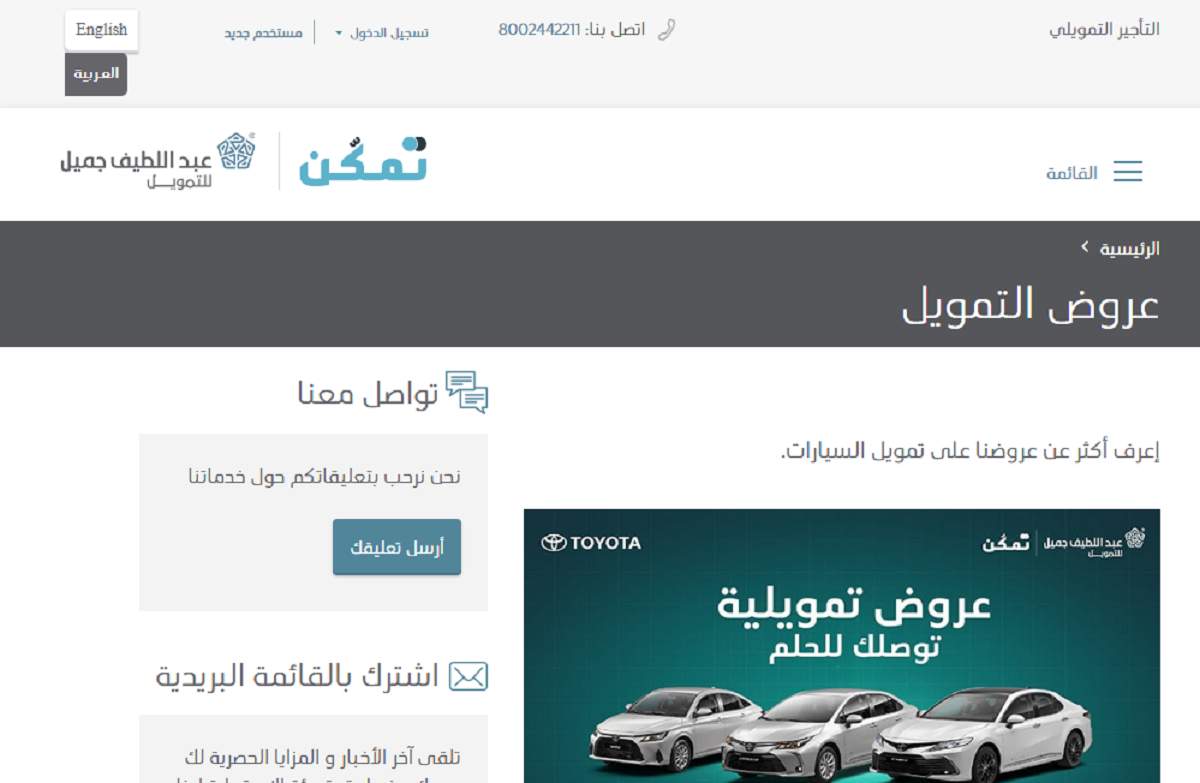Click the عبد اللطيف جميل للتمويل logo
Image resolution: width=1200 pixels, height=783 pixels.
(157, 160)
